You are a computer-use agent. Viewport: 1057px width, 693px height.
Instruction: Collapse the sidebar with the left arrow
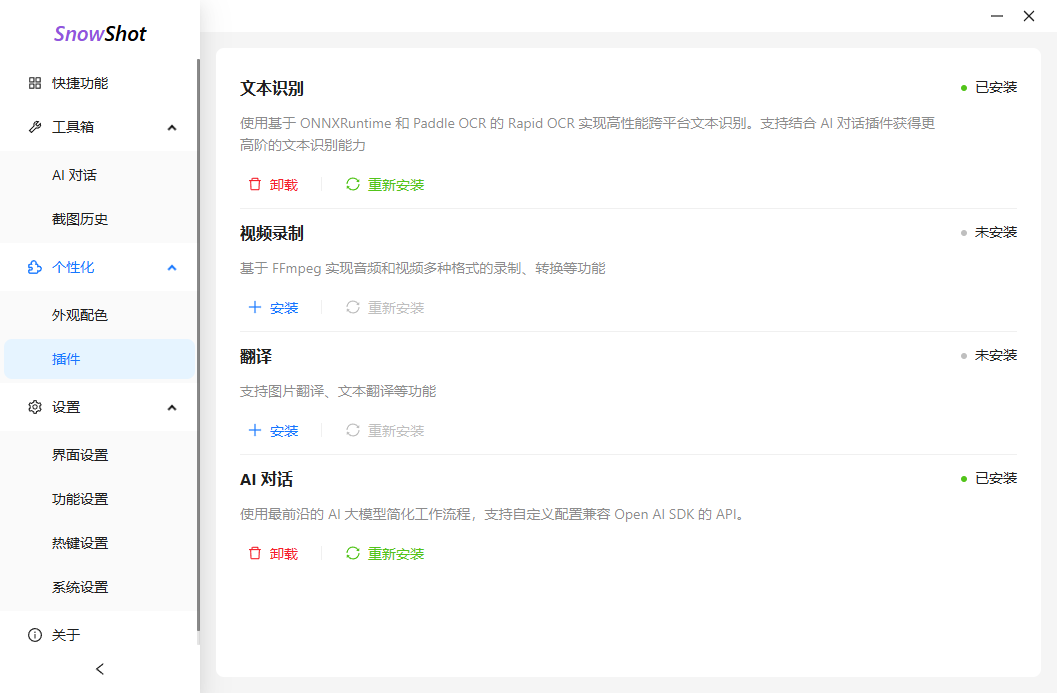point(100,669)
